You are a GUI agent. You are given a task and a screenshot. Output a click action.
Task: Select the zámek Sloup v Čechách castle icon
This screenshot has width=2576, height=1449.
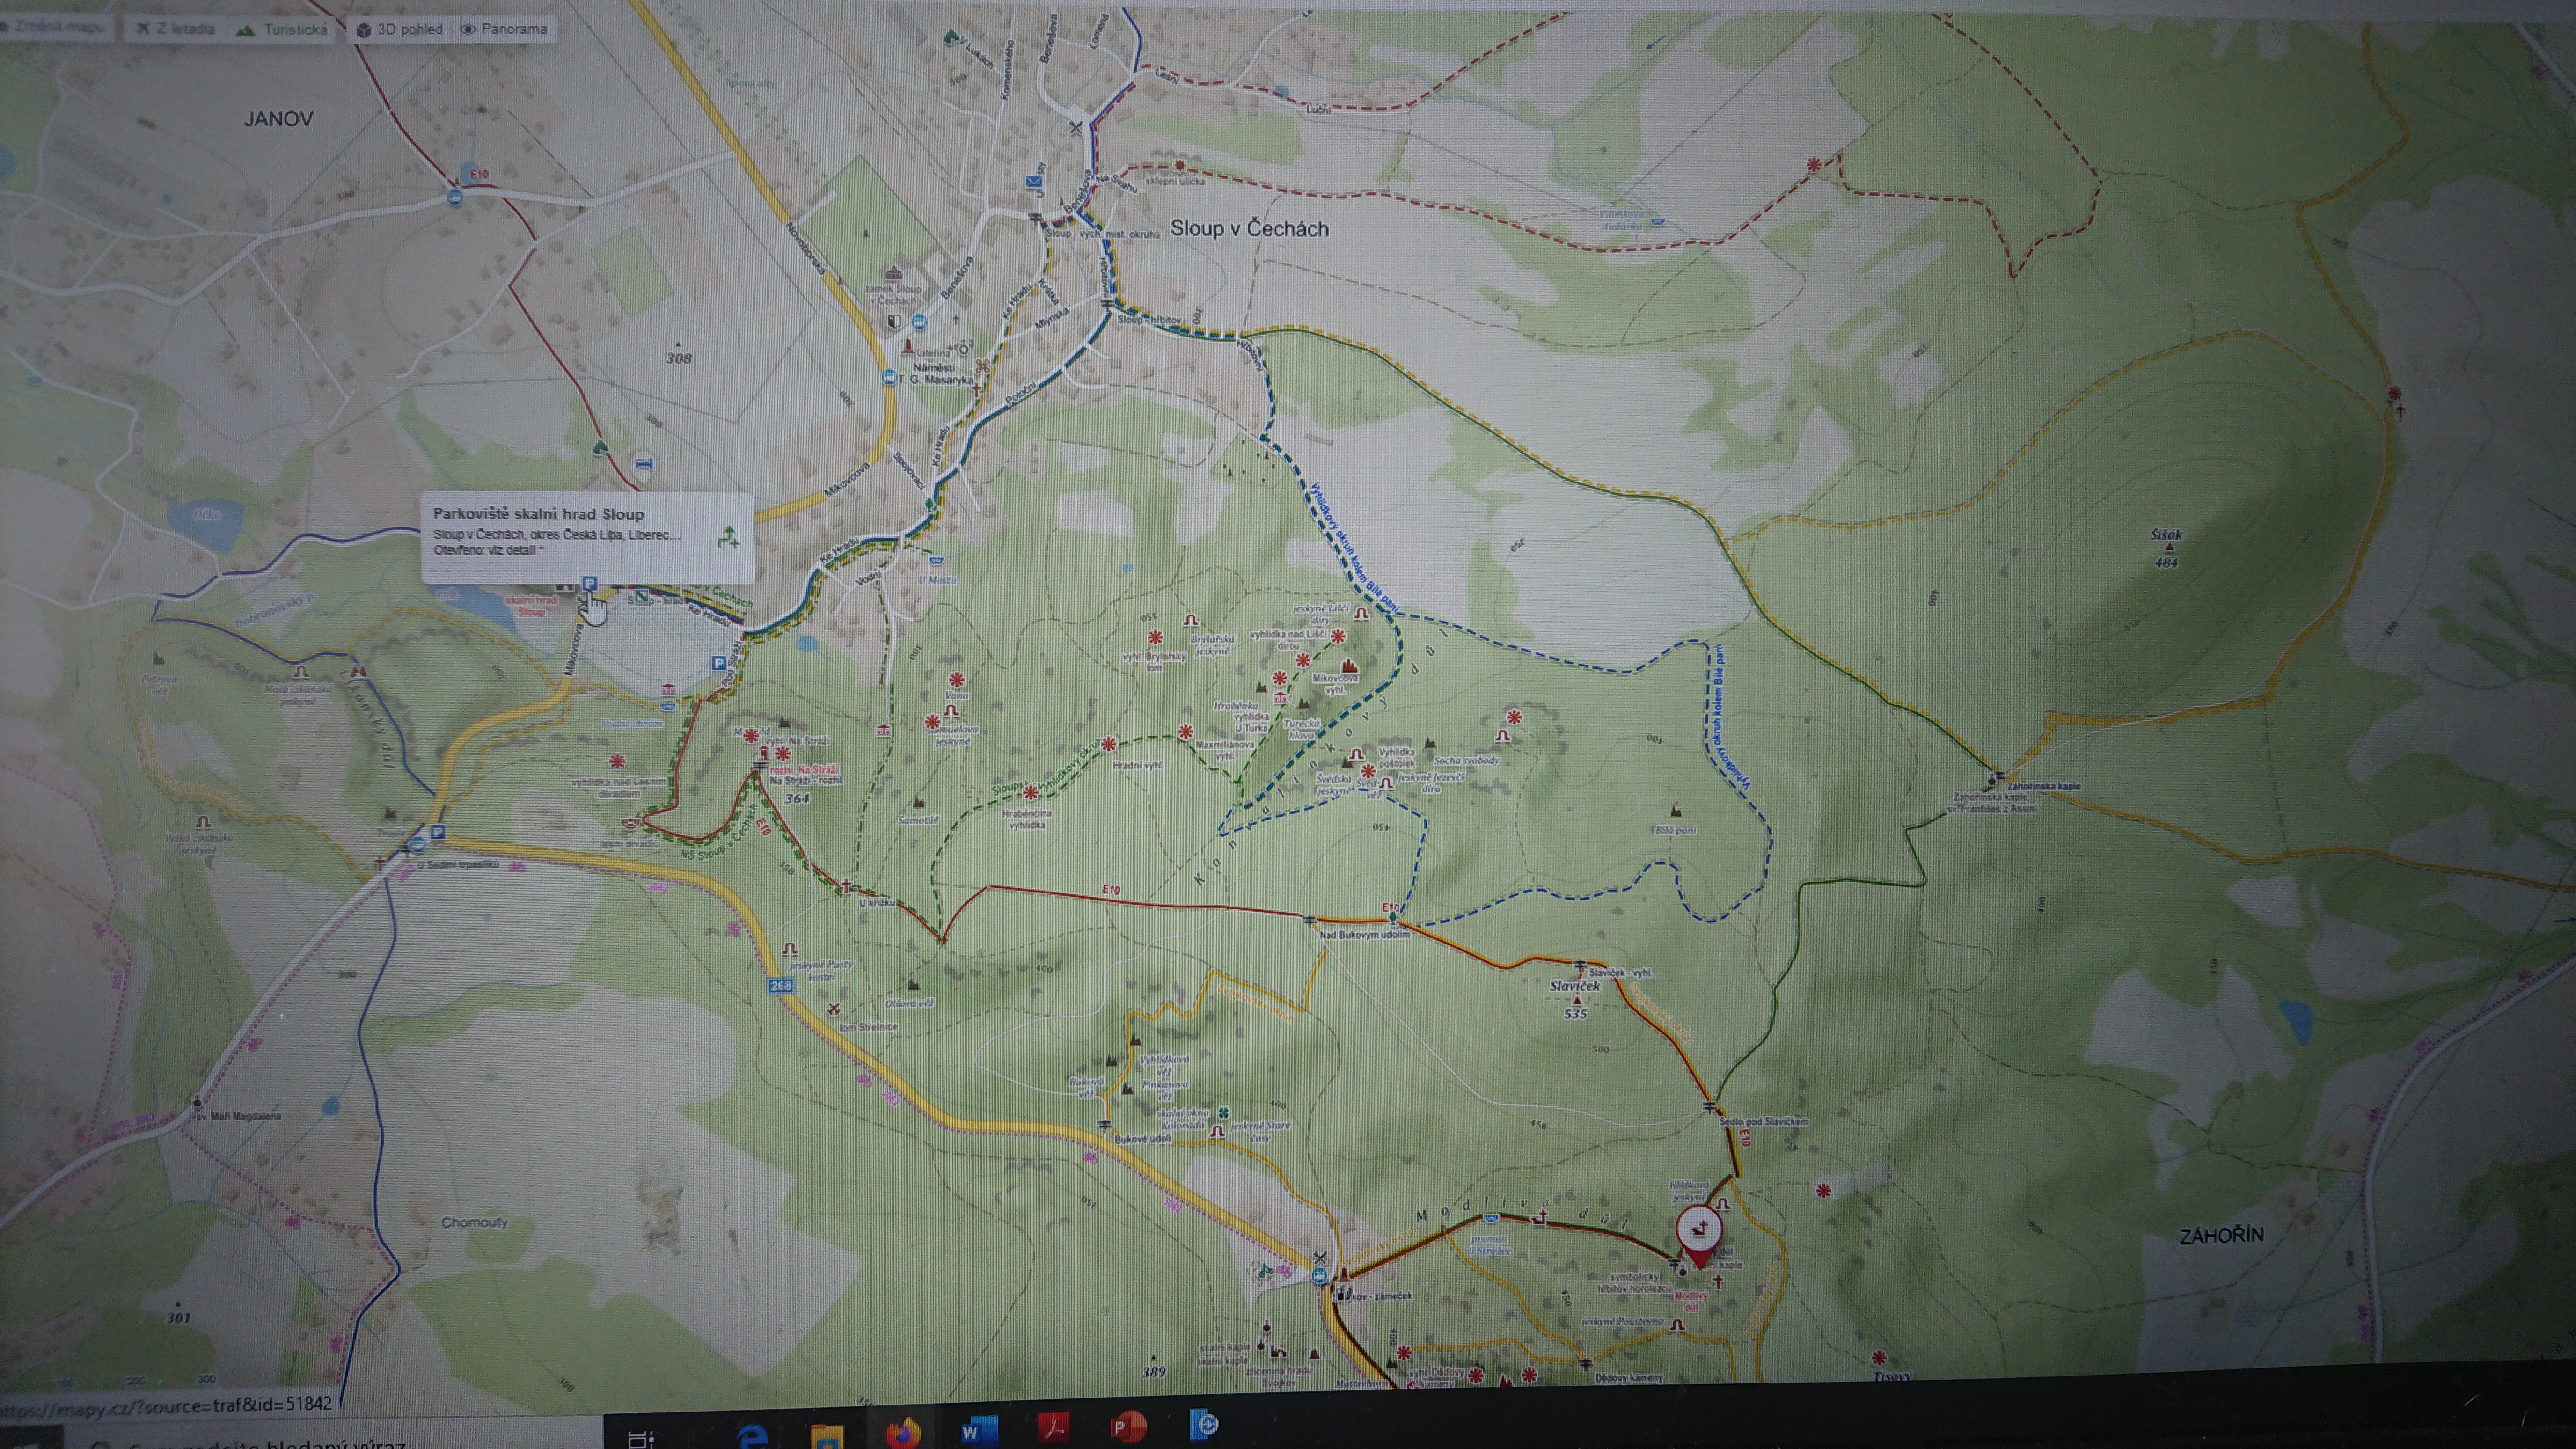coord(895,273)
